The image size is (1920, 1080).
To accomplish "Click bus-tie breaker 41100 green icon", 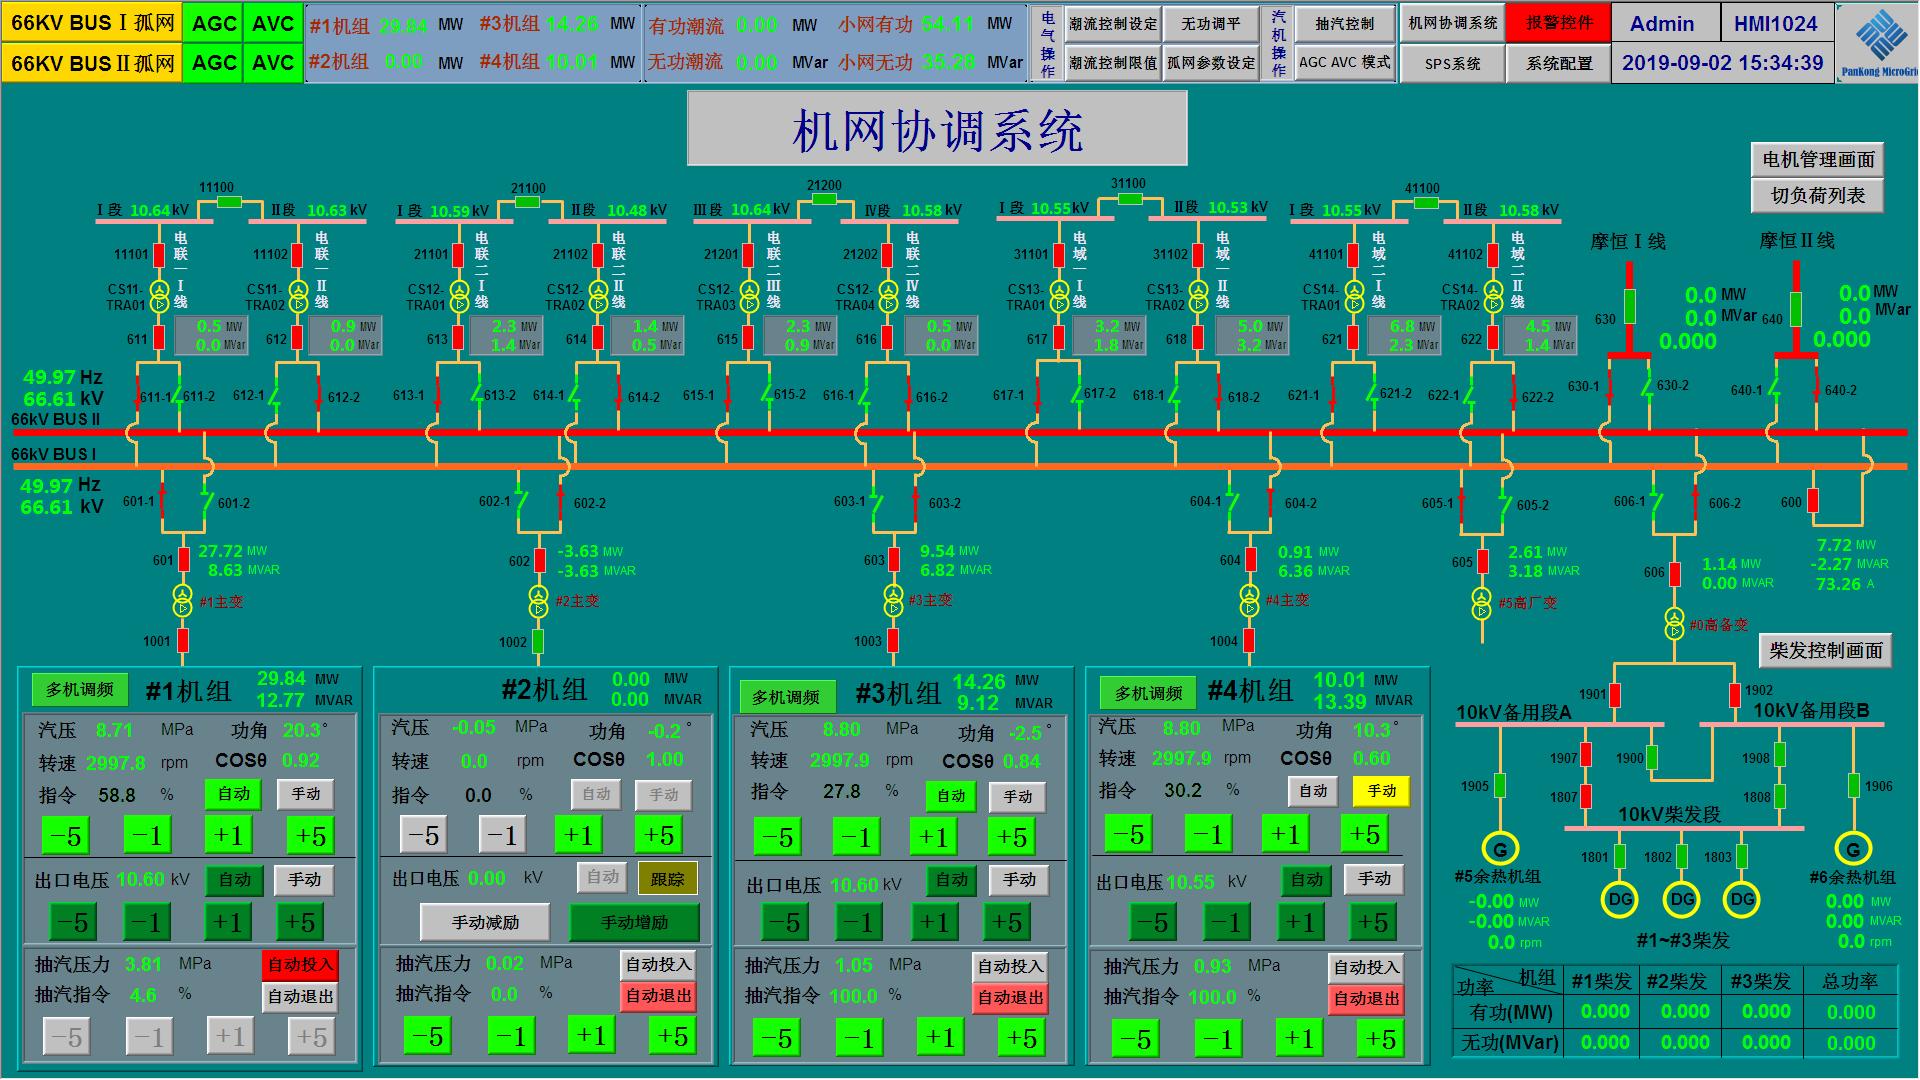I will (x=1428, y=203).
